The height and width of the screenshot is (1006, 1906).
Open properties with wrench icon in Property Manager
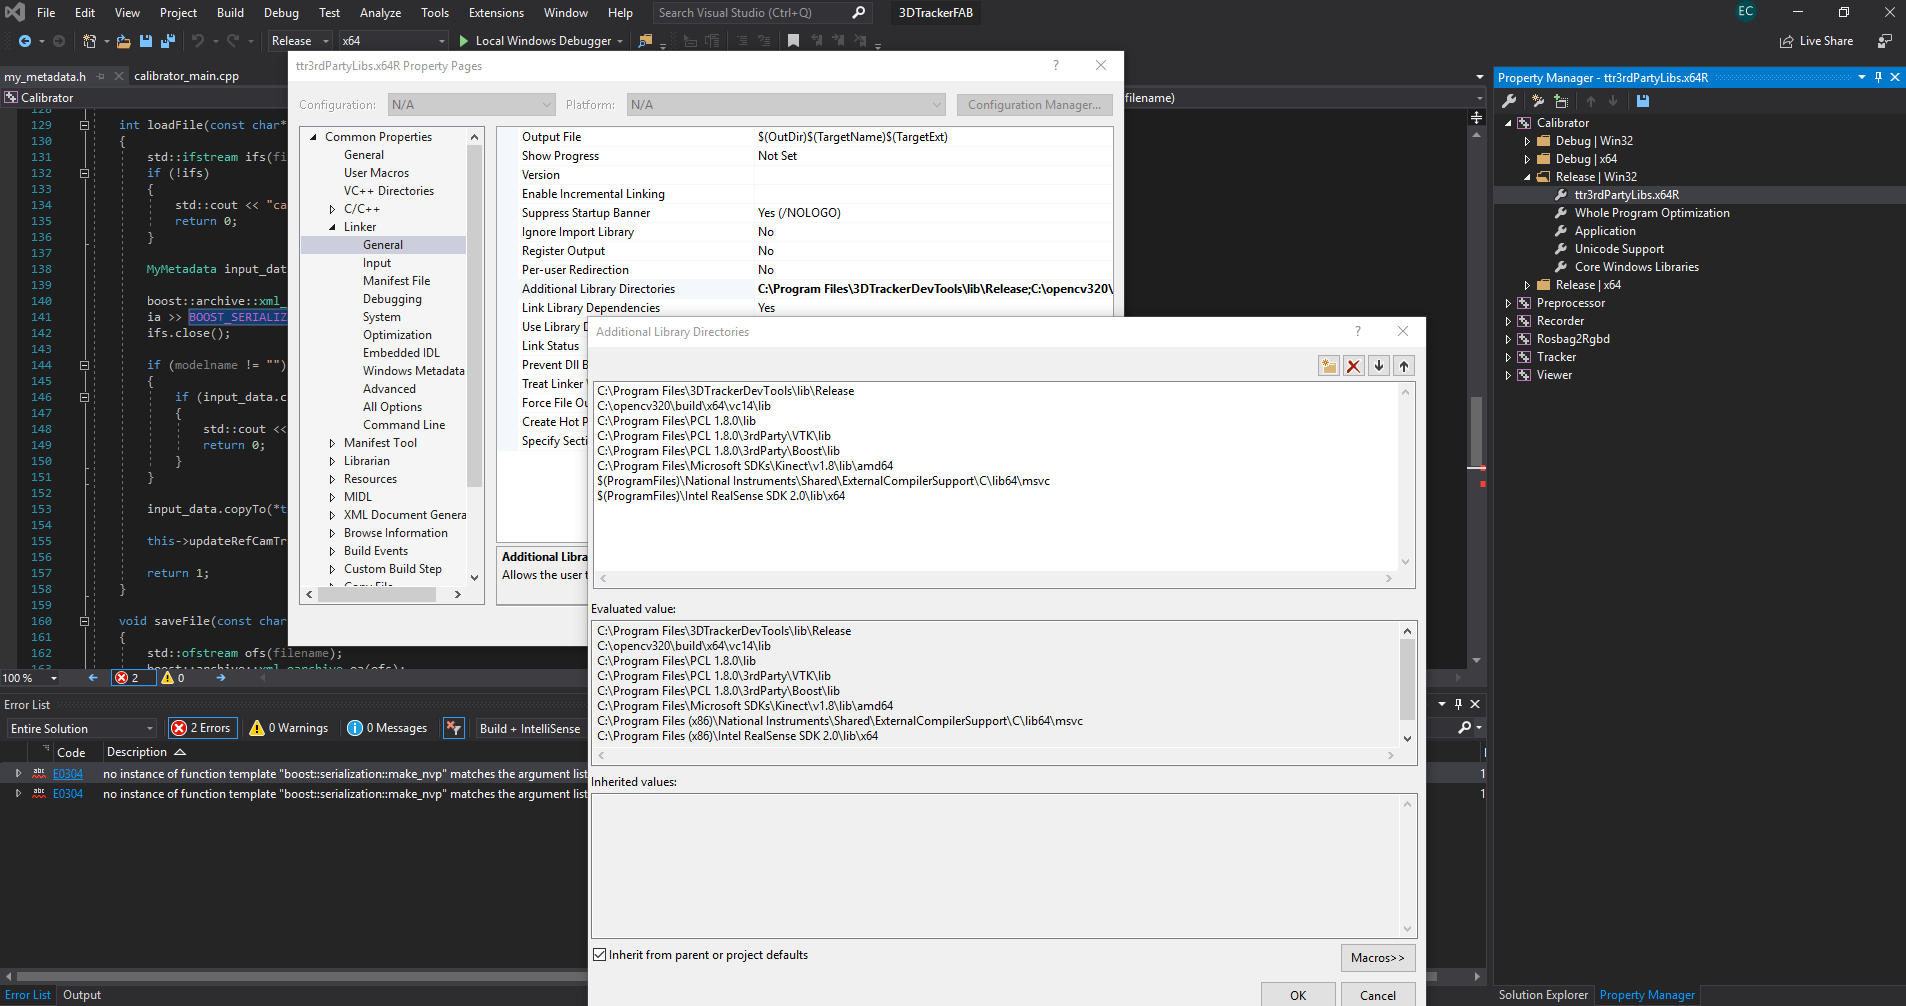(1508, 101)
